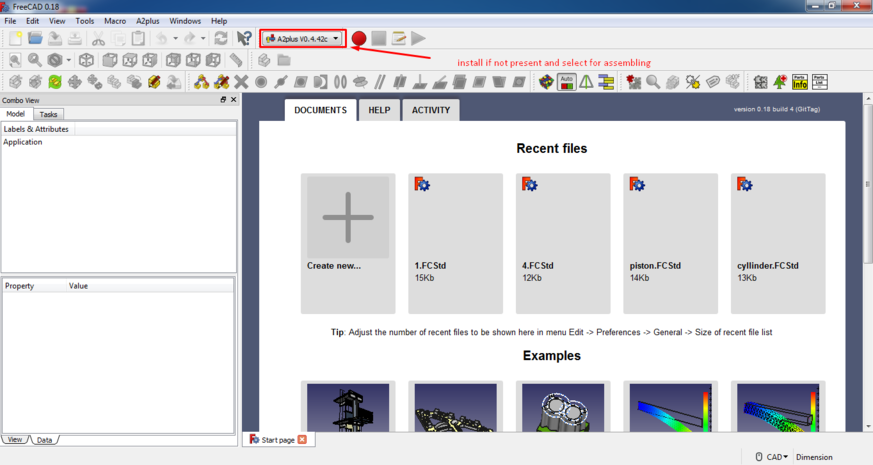This screenshot has height=465, width=873.
Task: Open the Windows menu
Action: pyautogui.click(x=185, y=21)
